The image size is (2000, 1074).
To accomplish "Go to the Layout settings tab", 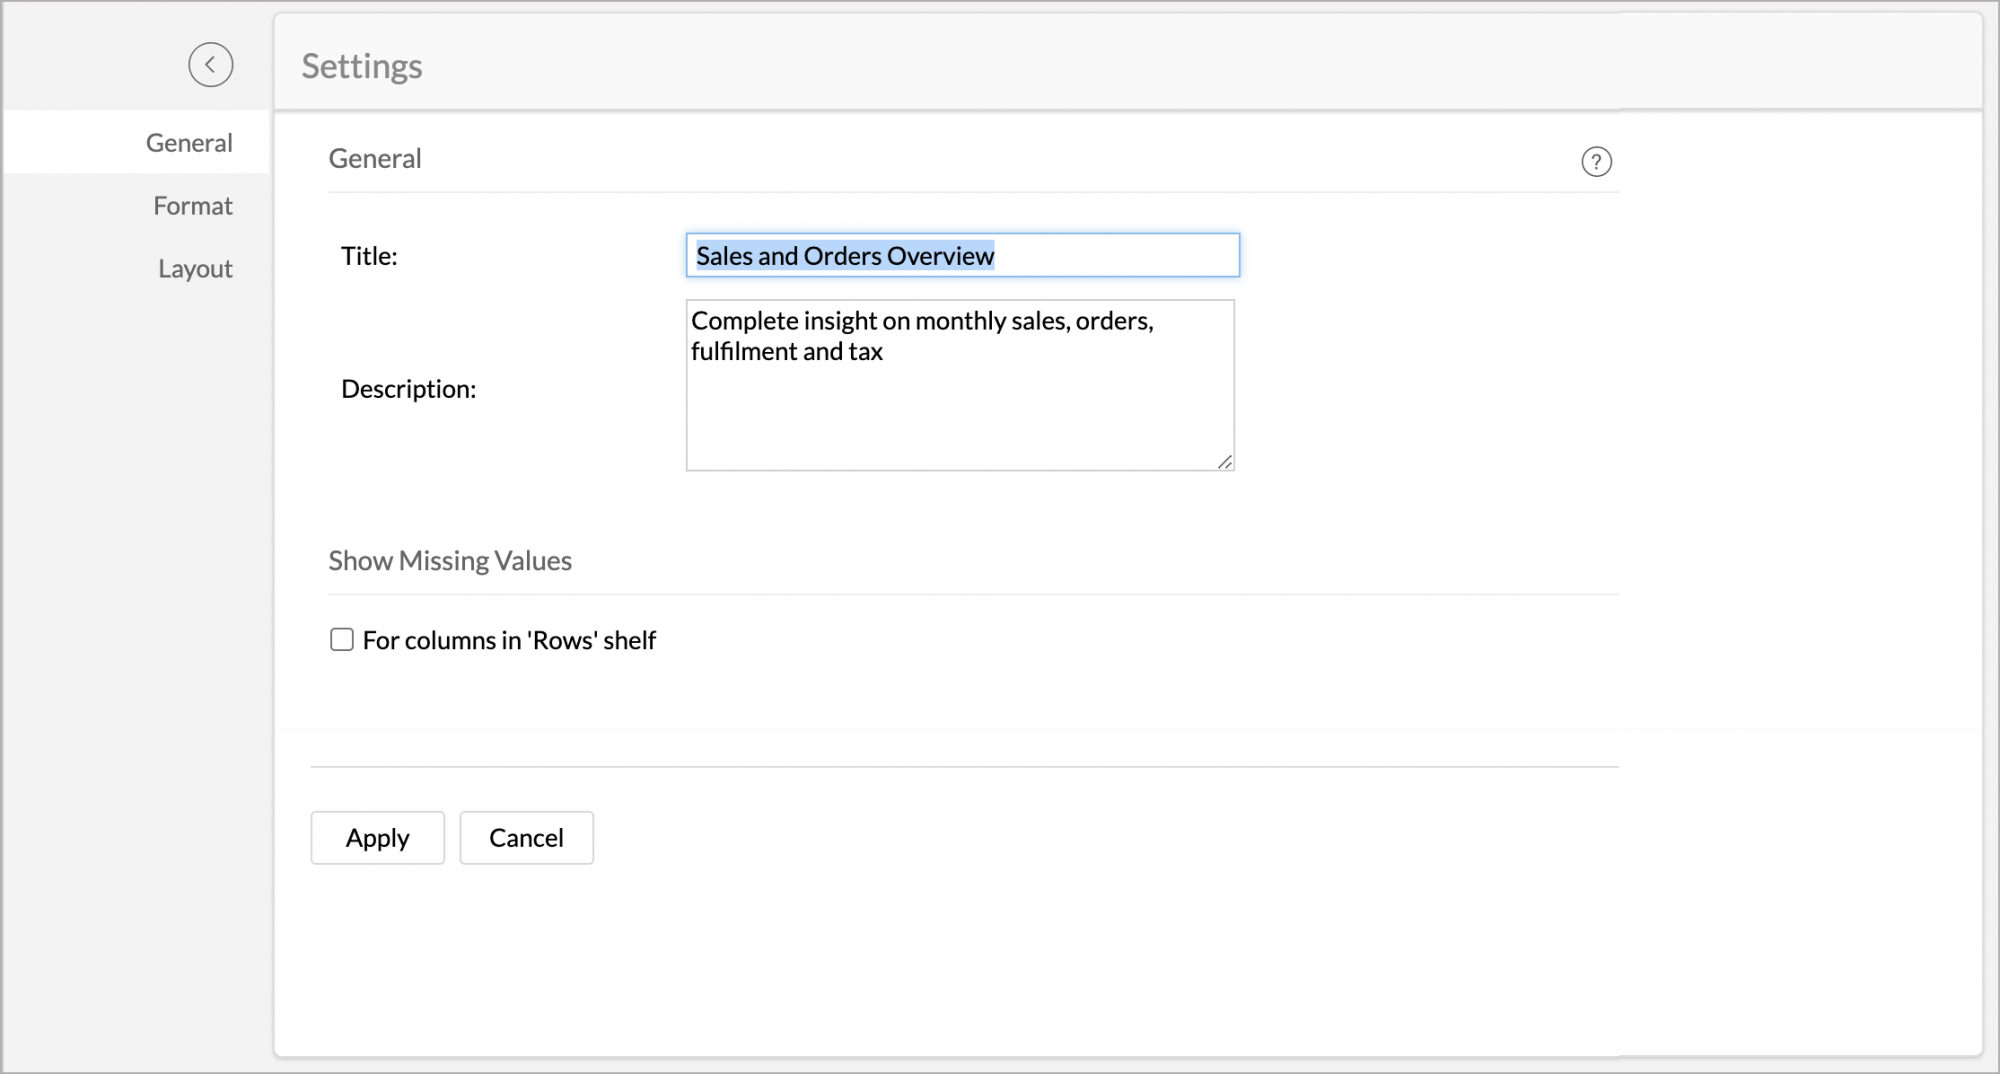I will [195, 269].
